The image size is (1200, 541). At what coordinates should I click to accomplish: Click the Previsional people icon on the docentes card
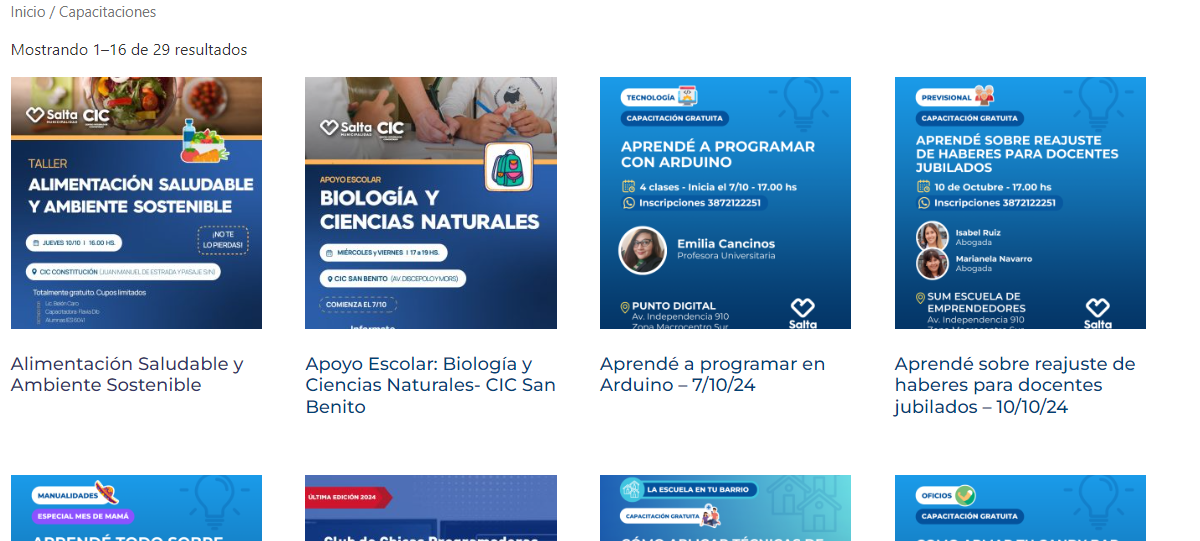coord(985,96)
